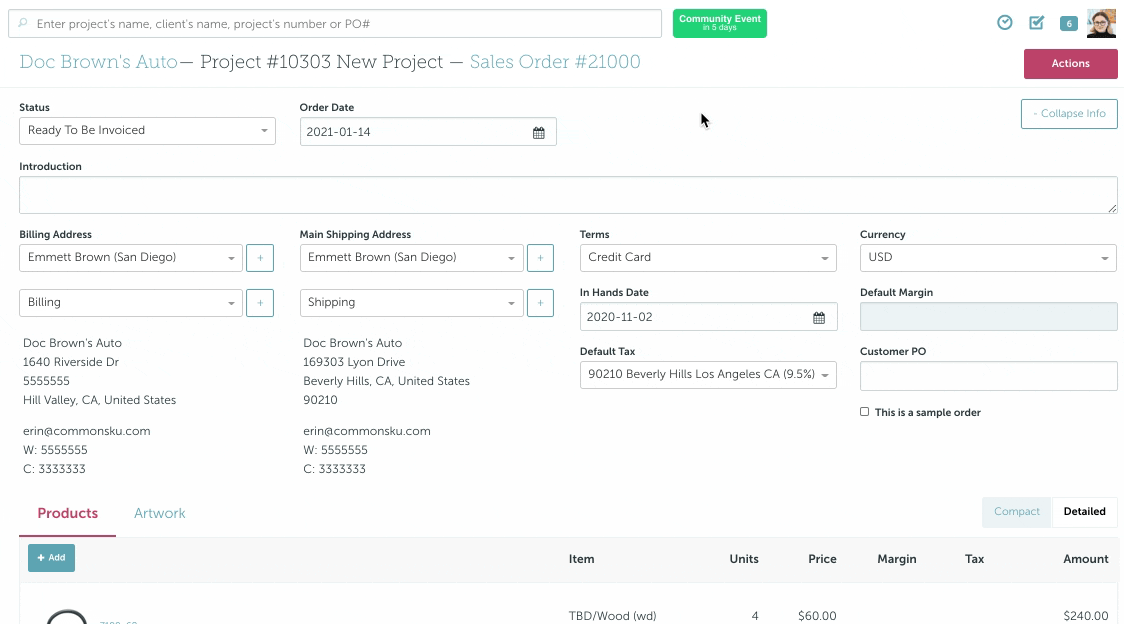Image resolution: width=1124 pixels, height=624 pixels.
Task: Switch to Detailed product view
Action: click(x=1084, y=512)
